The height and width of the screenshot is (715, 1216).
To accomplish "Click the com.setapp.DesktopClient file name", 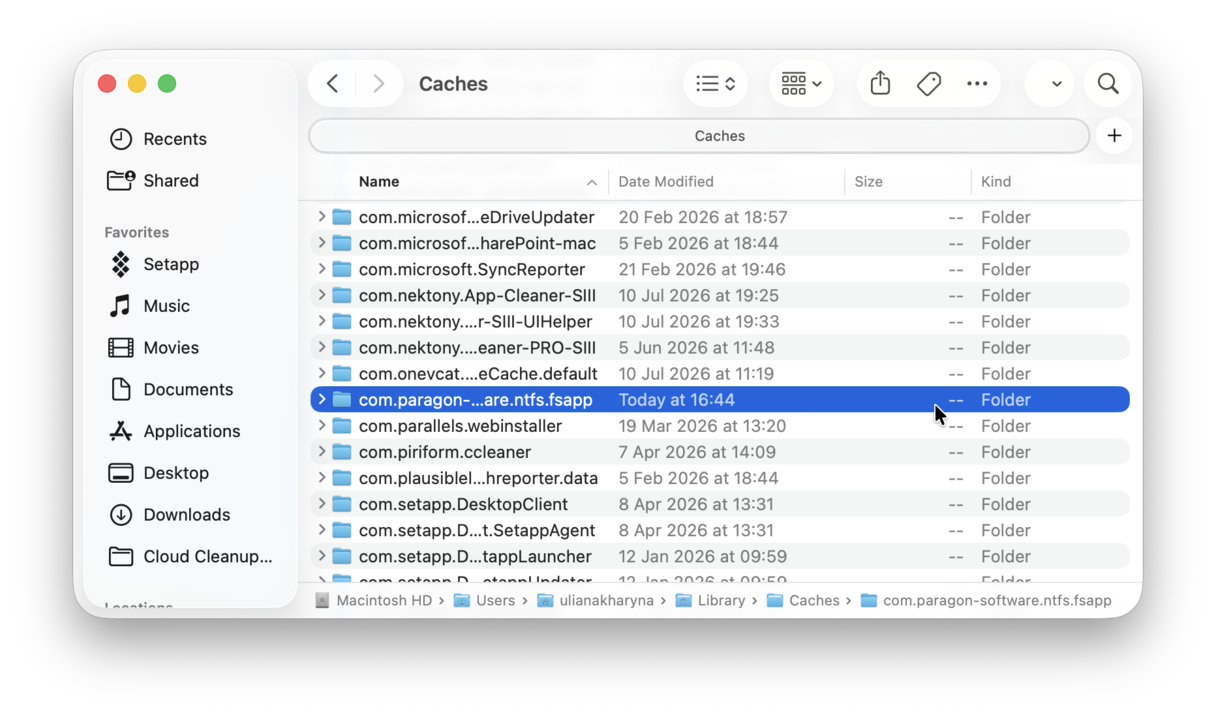I will coord(463,504).
